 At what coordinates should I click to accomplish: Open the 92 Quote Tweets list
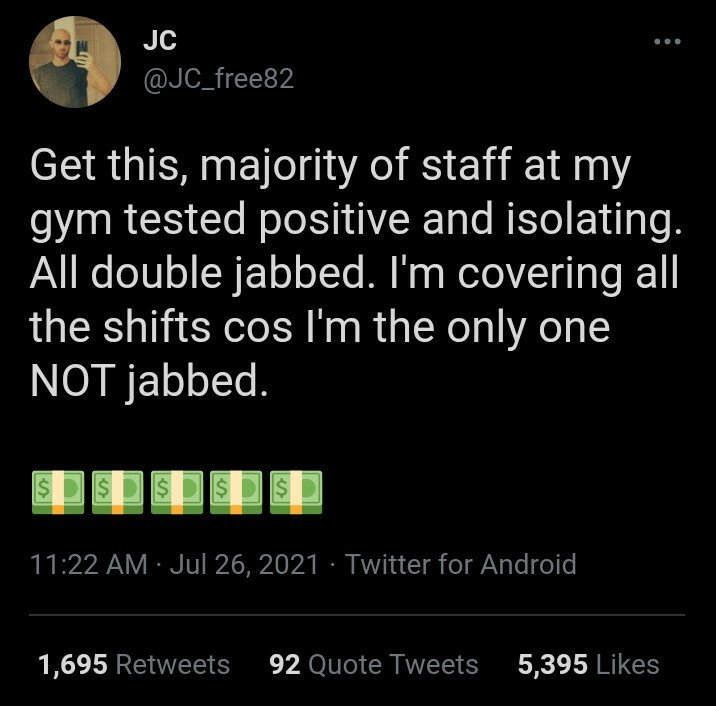click(x=374, y=665)
